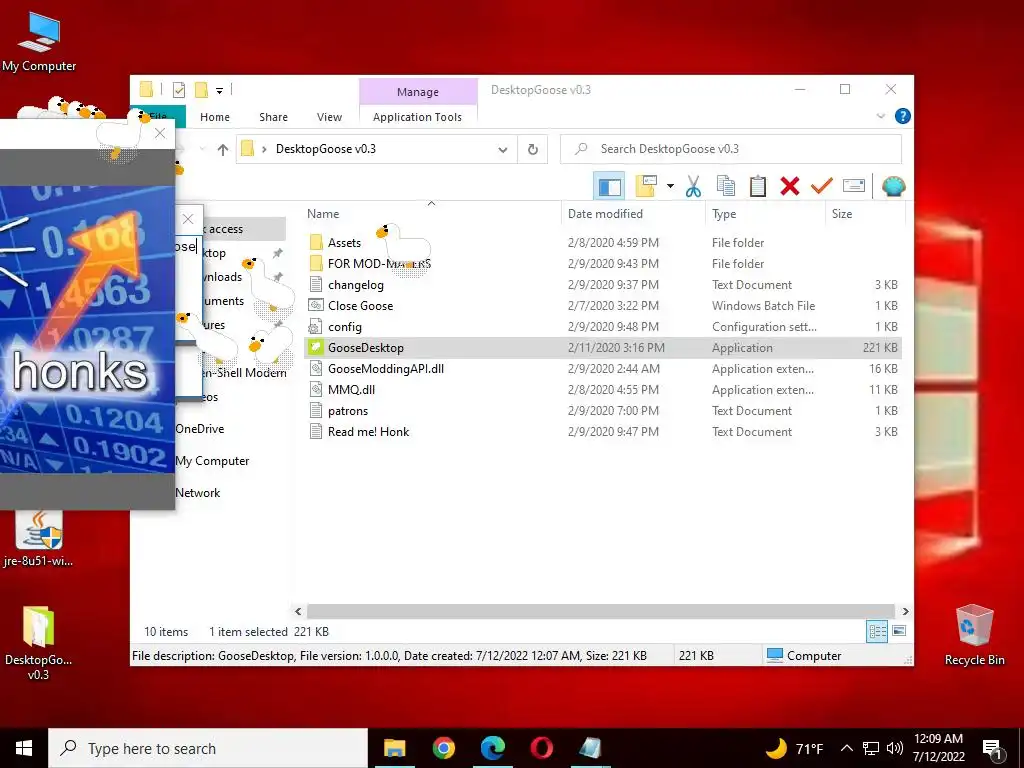Screen dimensions: 1024x768
Task: Click the Paste clipboard icon
Action: (758, 186)
